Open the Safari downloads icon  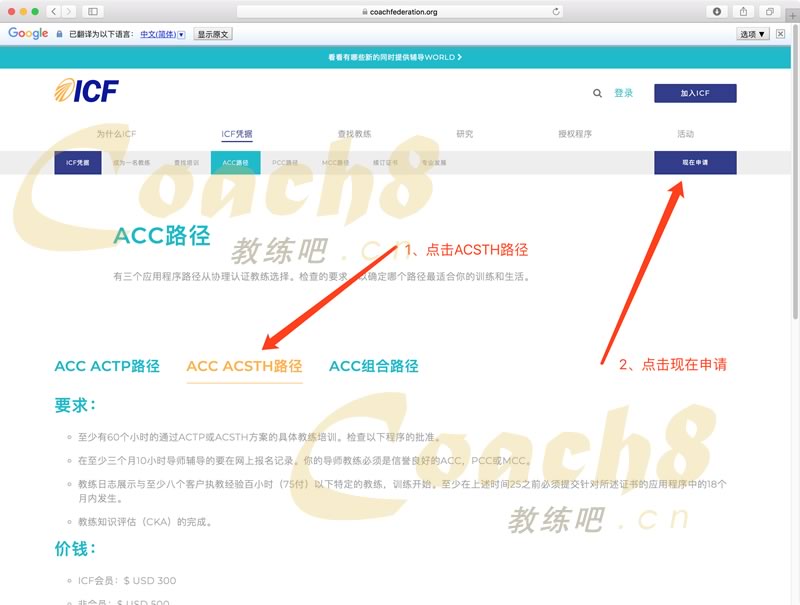point(717,11)
